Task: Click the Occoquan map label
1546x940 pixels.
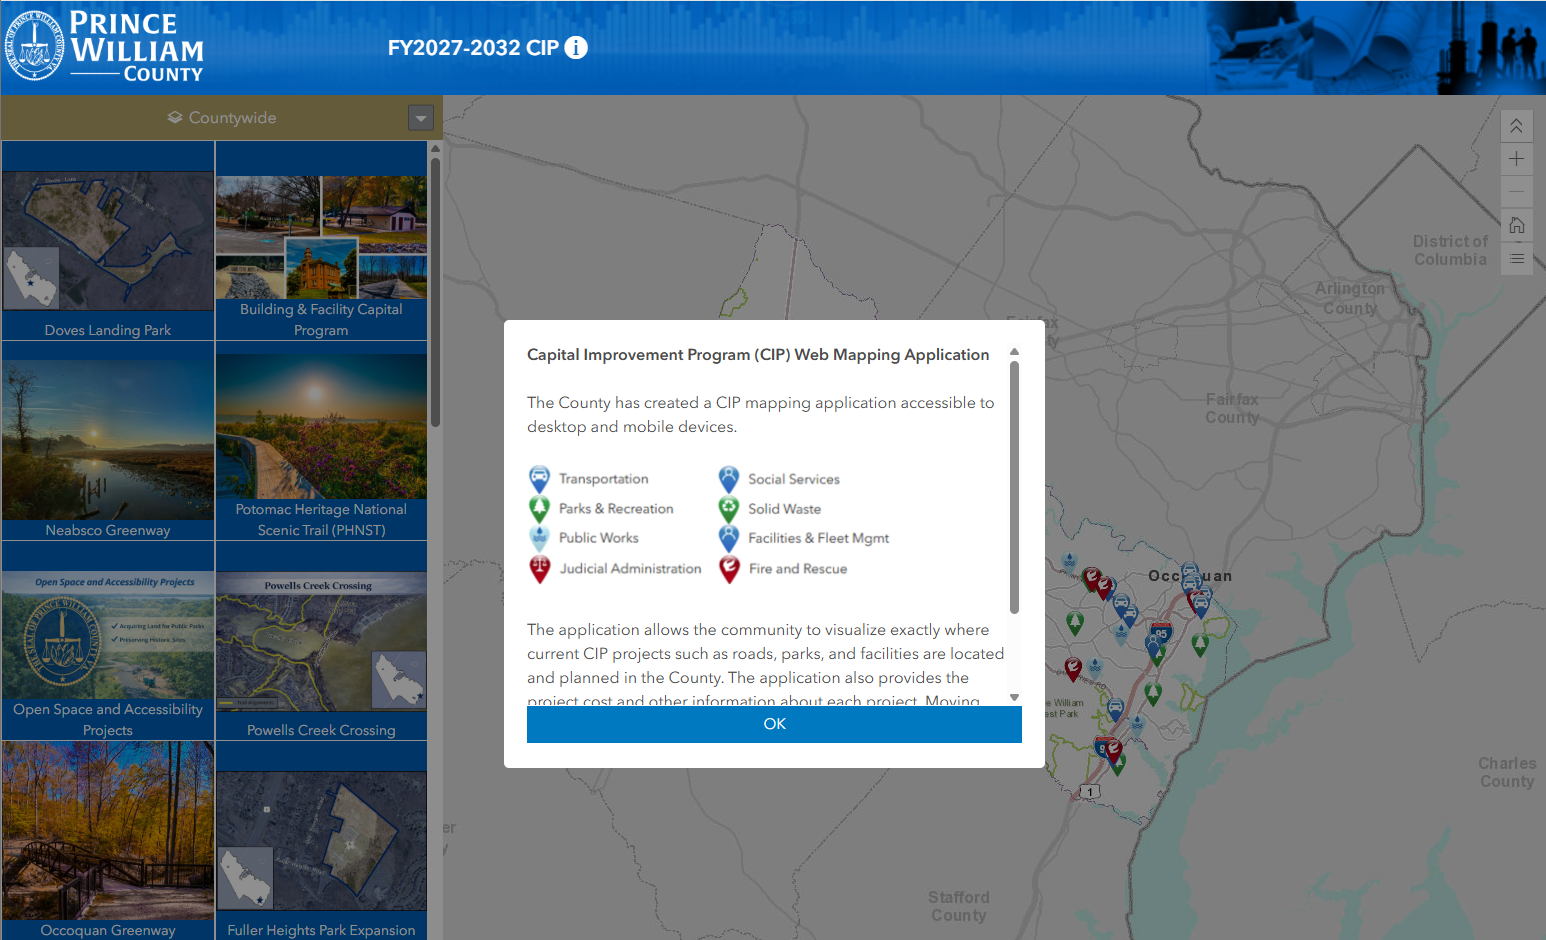Action: point(1190,576)
